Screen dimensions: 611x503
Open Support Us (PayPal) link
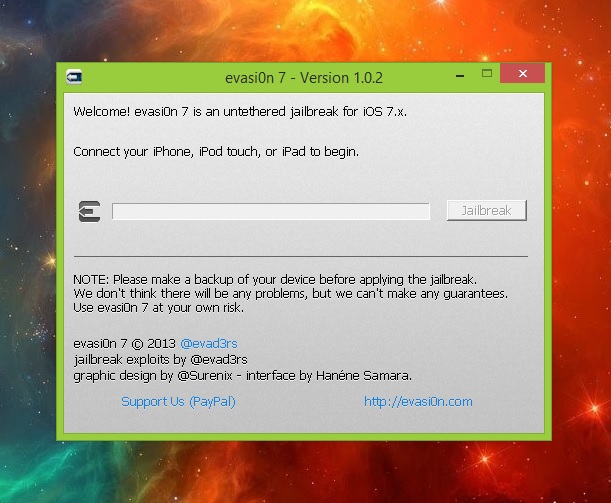[178, 401]
